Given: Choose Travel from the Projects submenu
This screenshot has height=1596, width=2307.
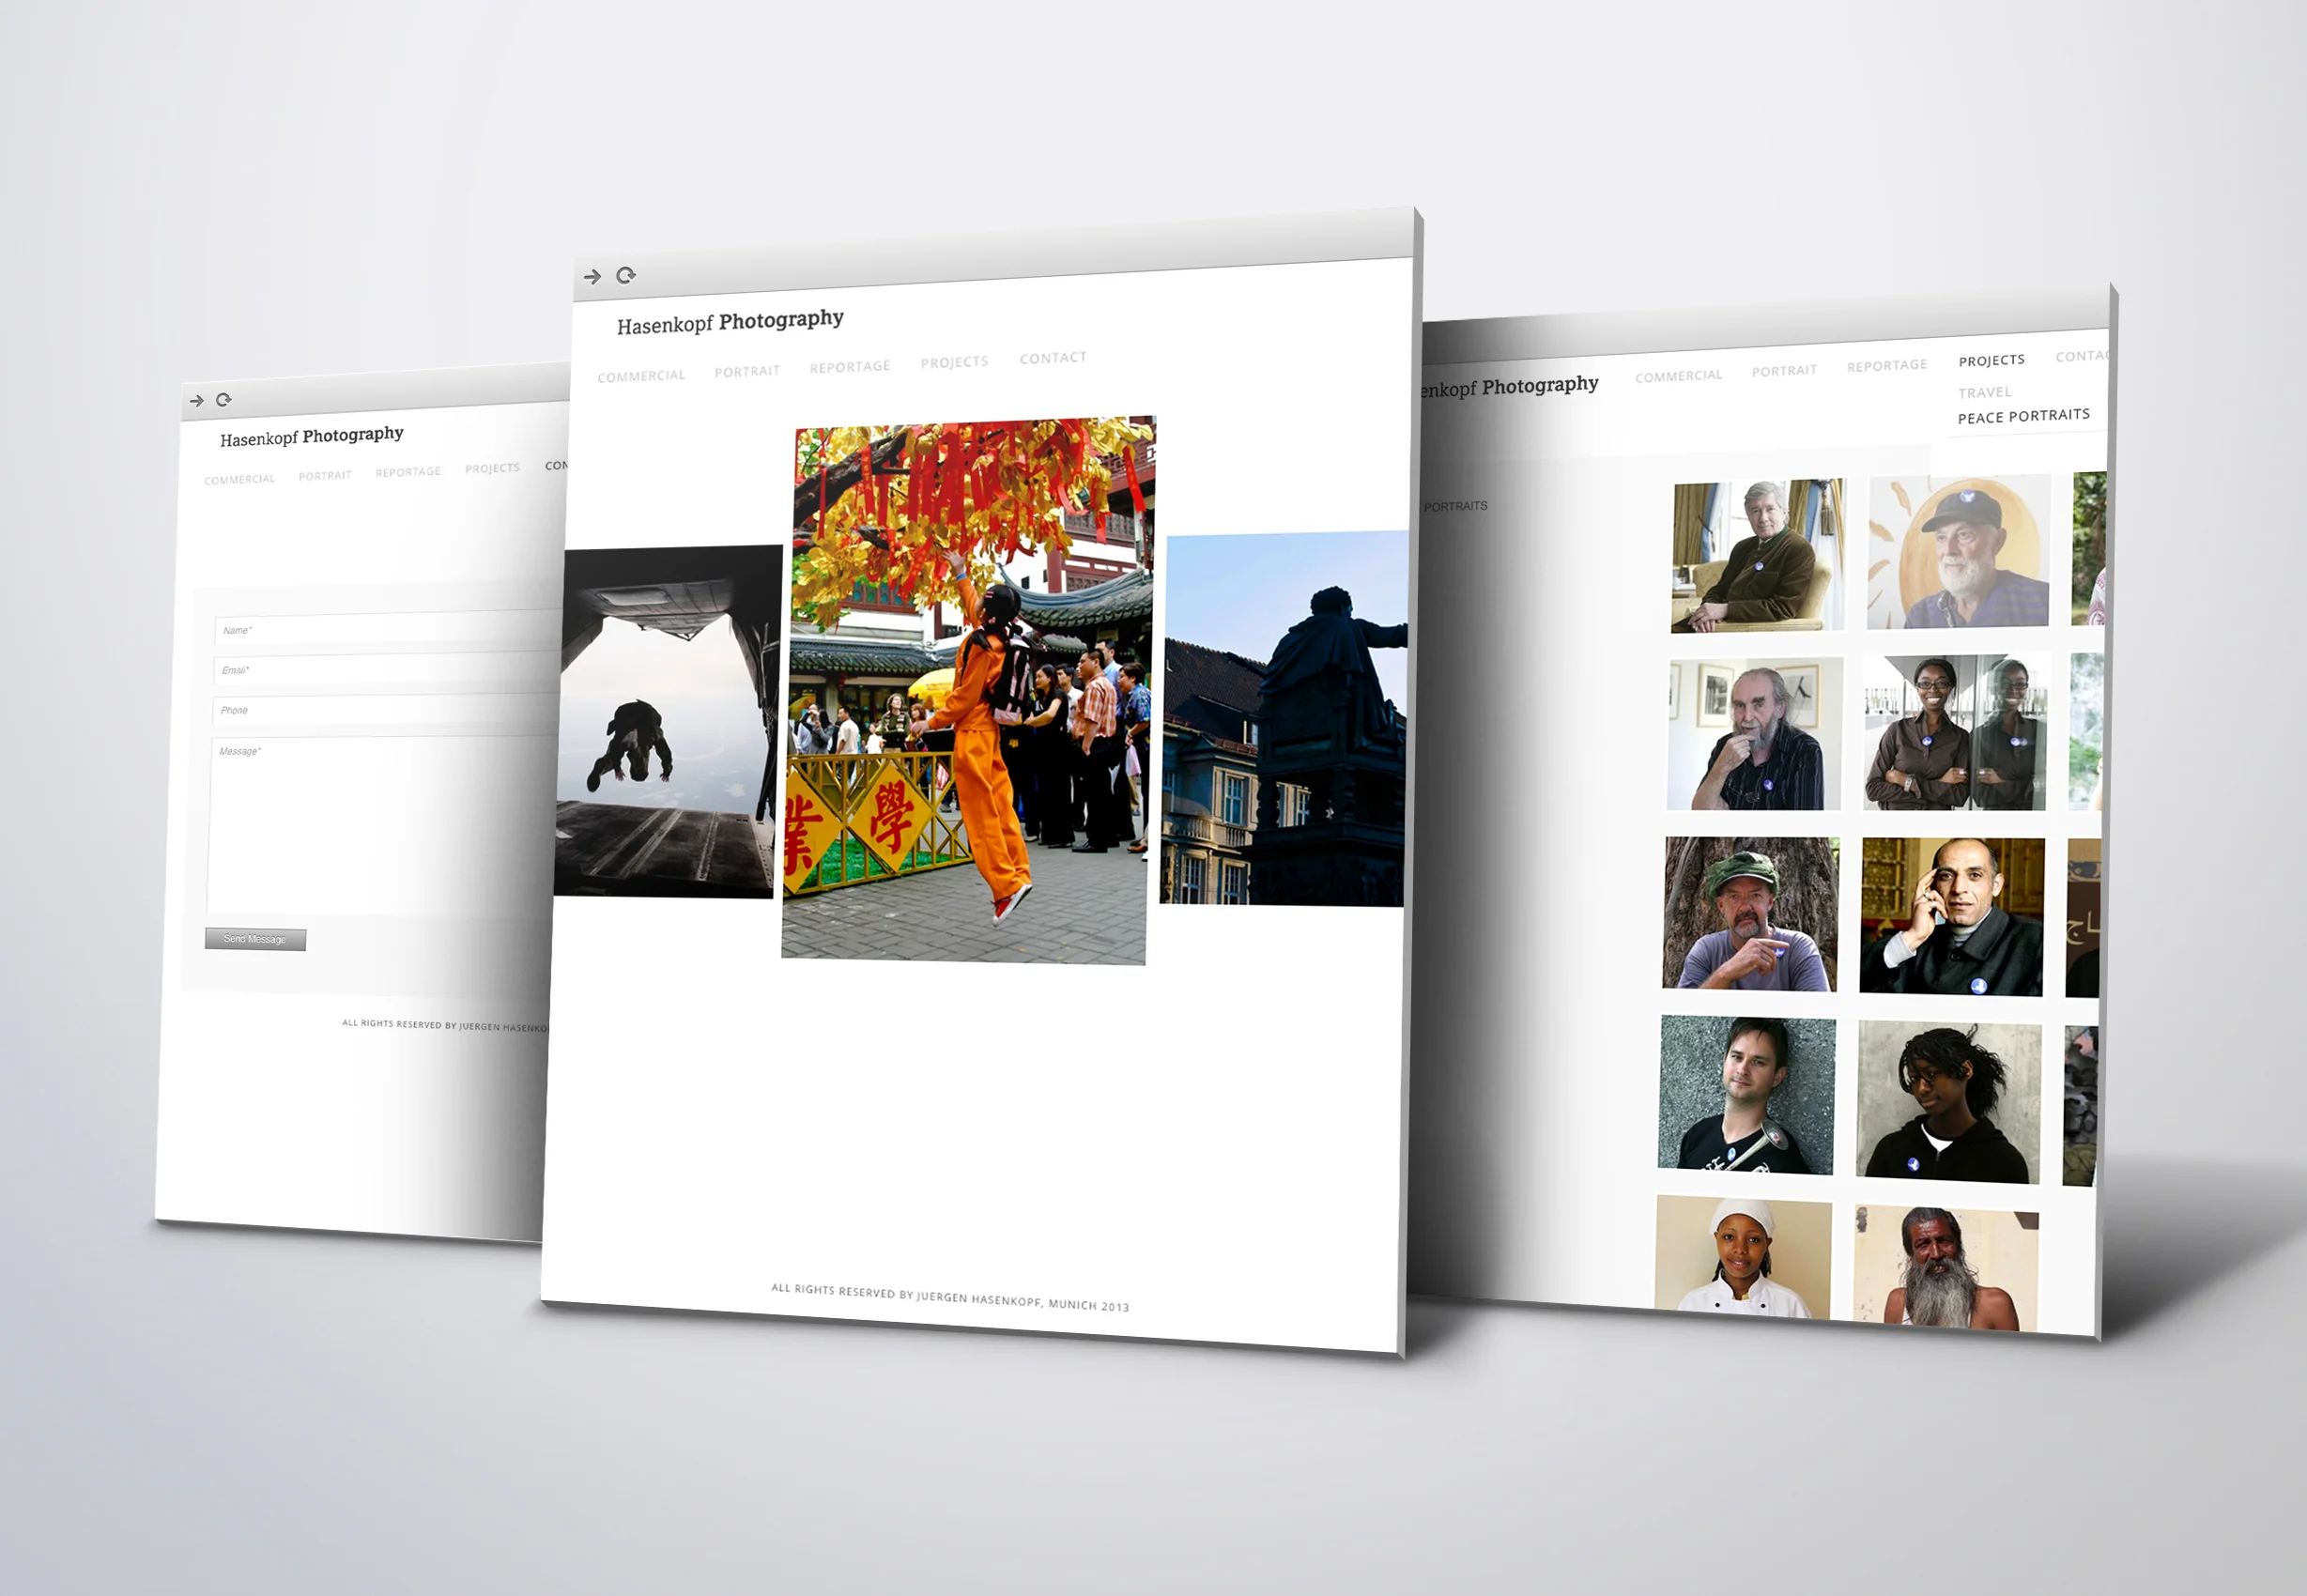Looking at the screenshot, I should (1984, 393).
